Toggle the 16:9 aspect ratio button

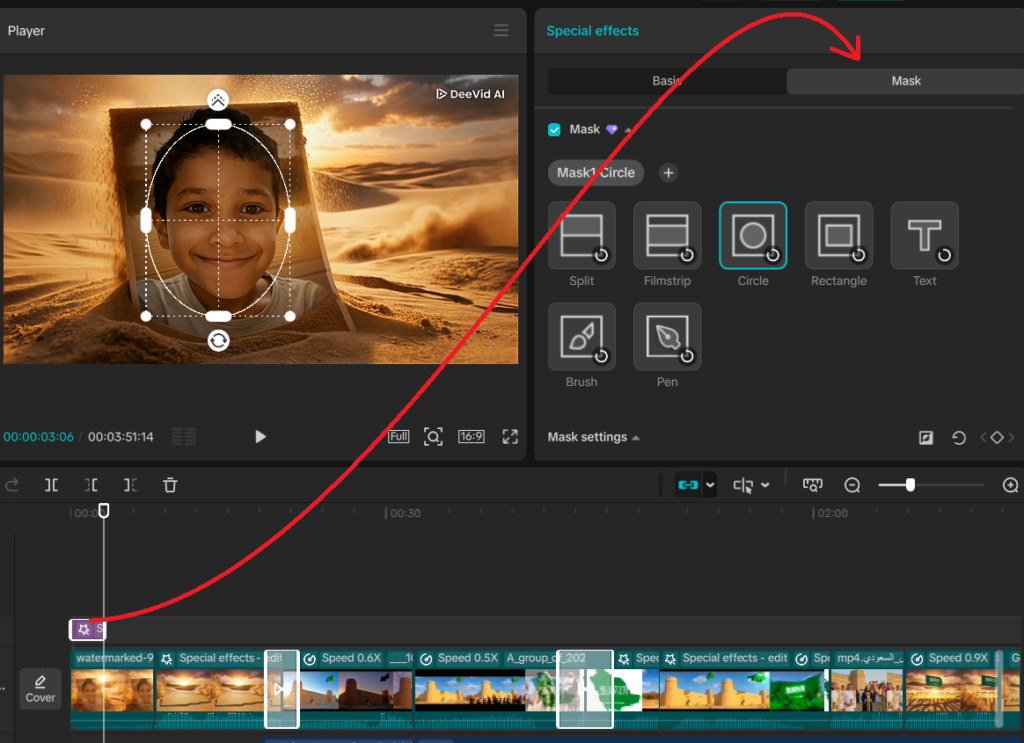point(471,437)
